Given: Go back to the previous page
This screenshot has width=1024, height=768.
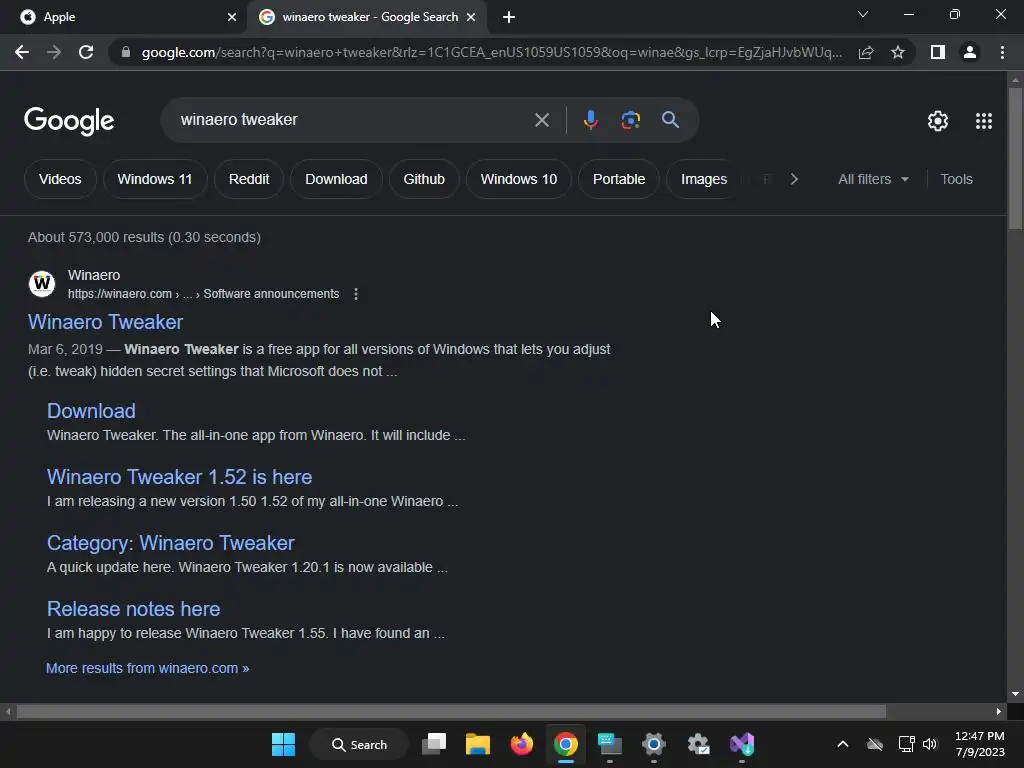Looking at the screenshot, I should [22, 52].
